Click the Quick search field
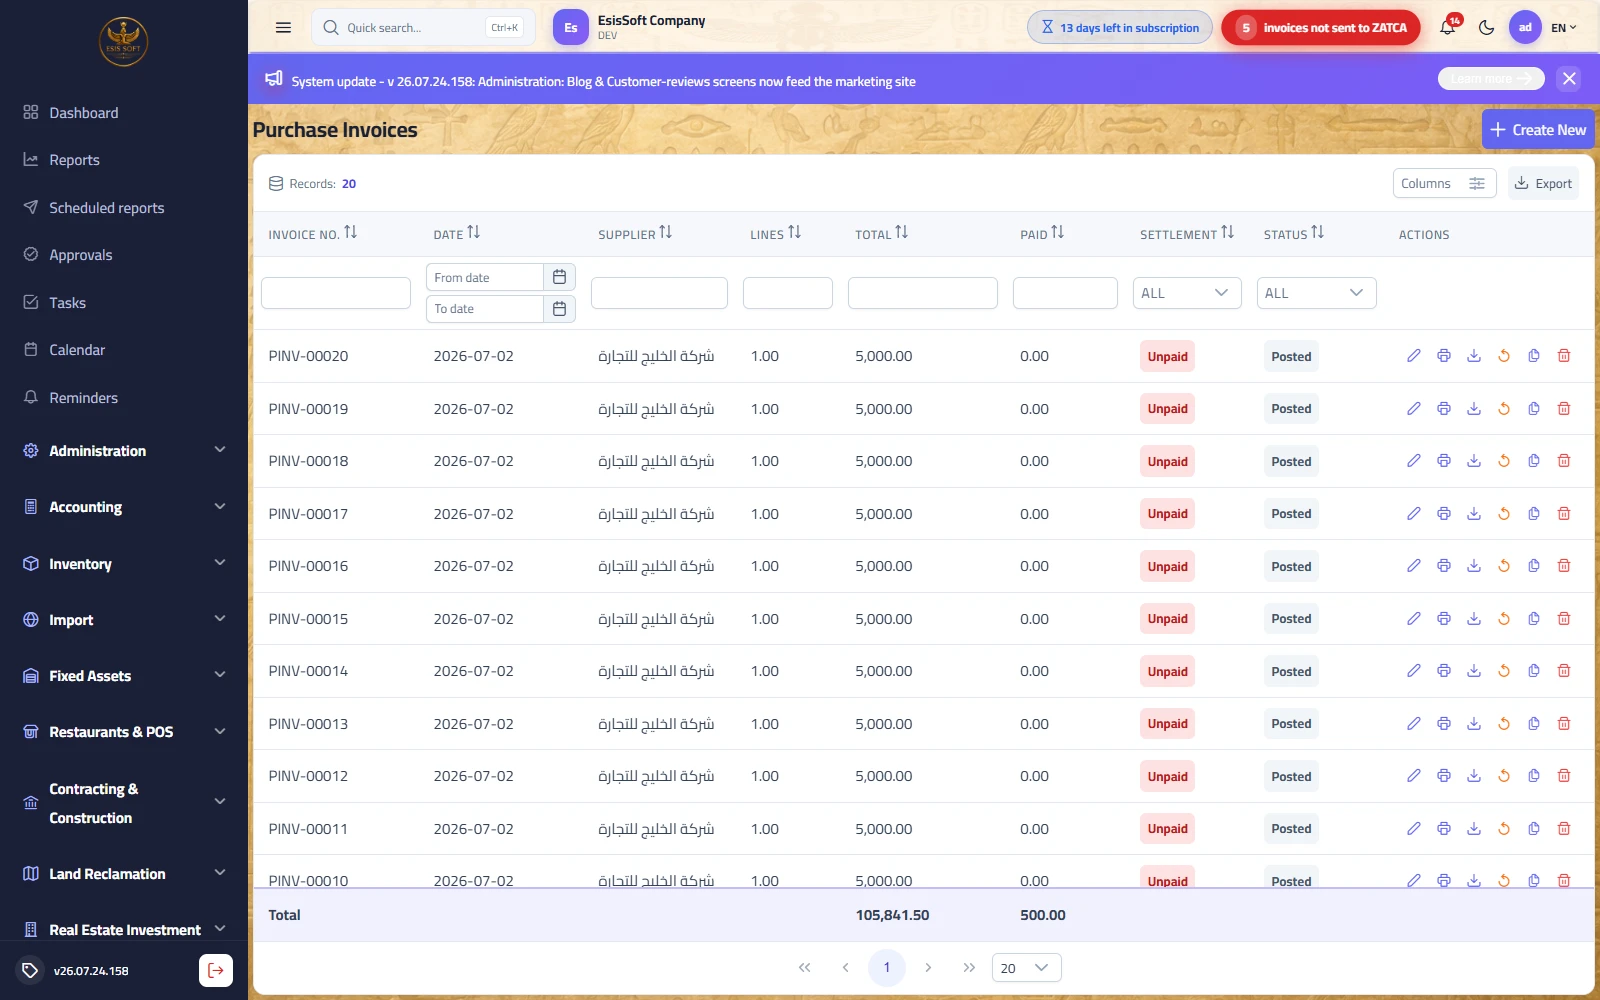The width and height of the screenshot is (1600, 1000). (x=423, y=28)
